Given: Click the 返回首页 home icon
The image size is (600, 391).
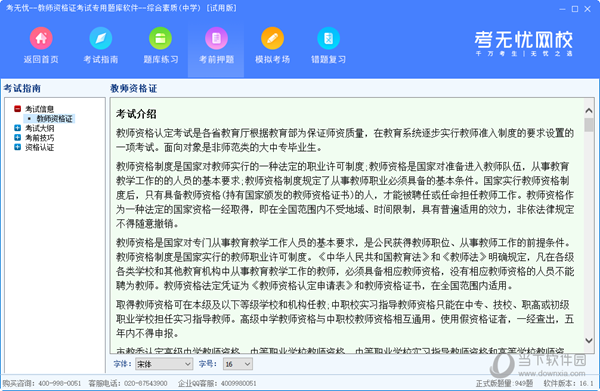Looking at the screenshot, I should click(x=41, y=38).
